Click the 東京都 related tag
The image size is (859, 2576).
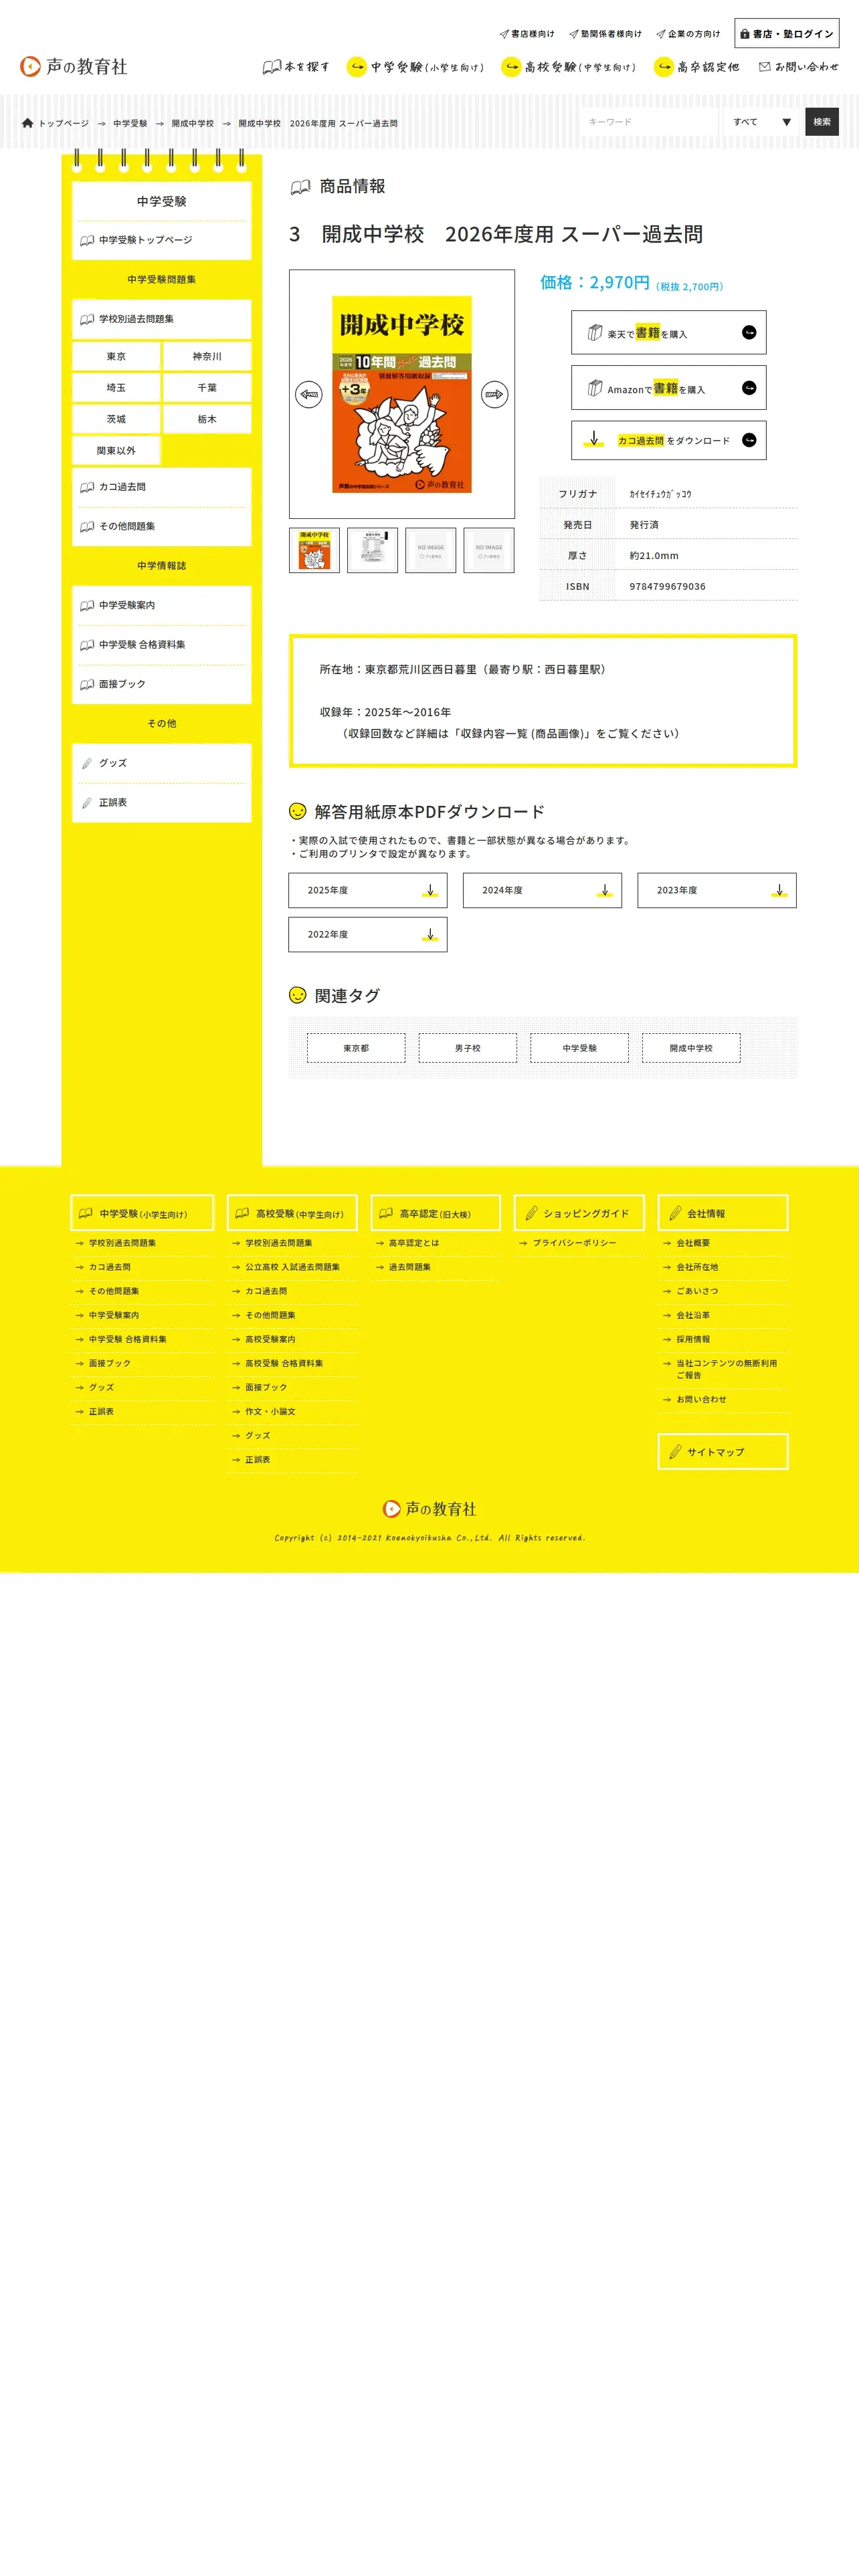[356, 1048]
